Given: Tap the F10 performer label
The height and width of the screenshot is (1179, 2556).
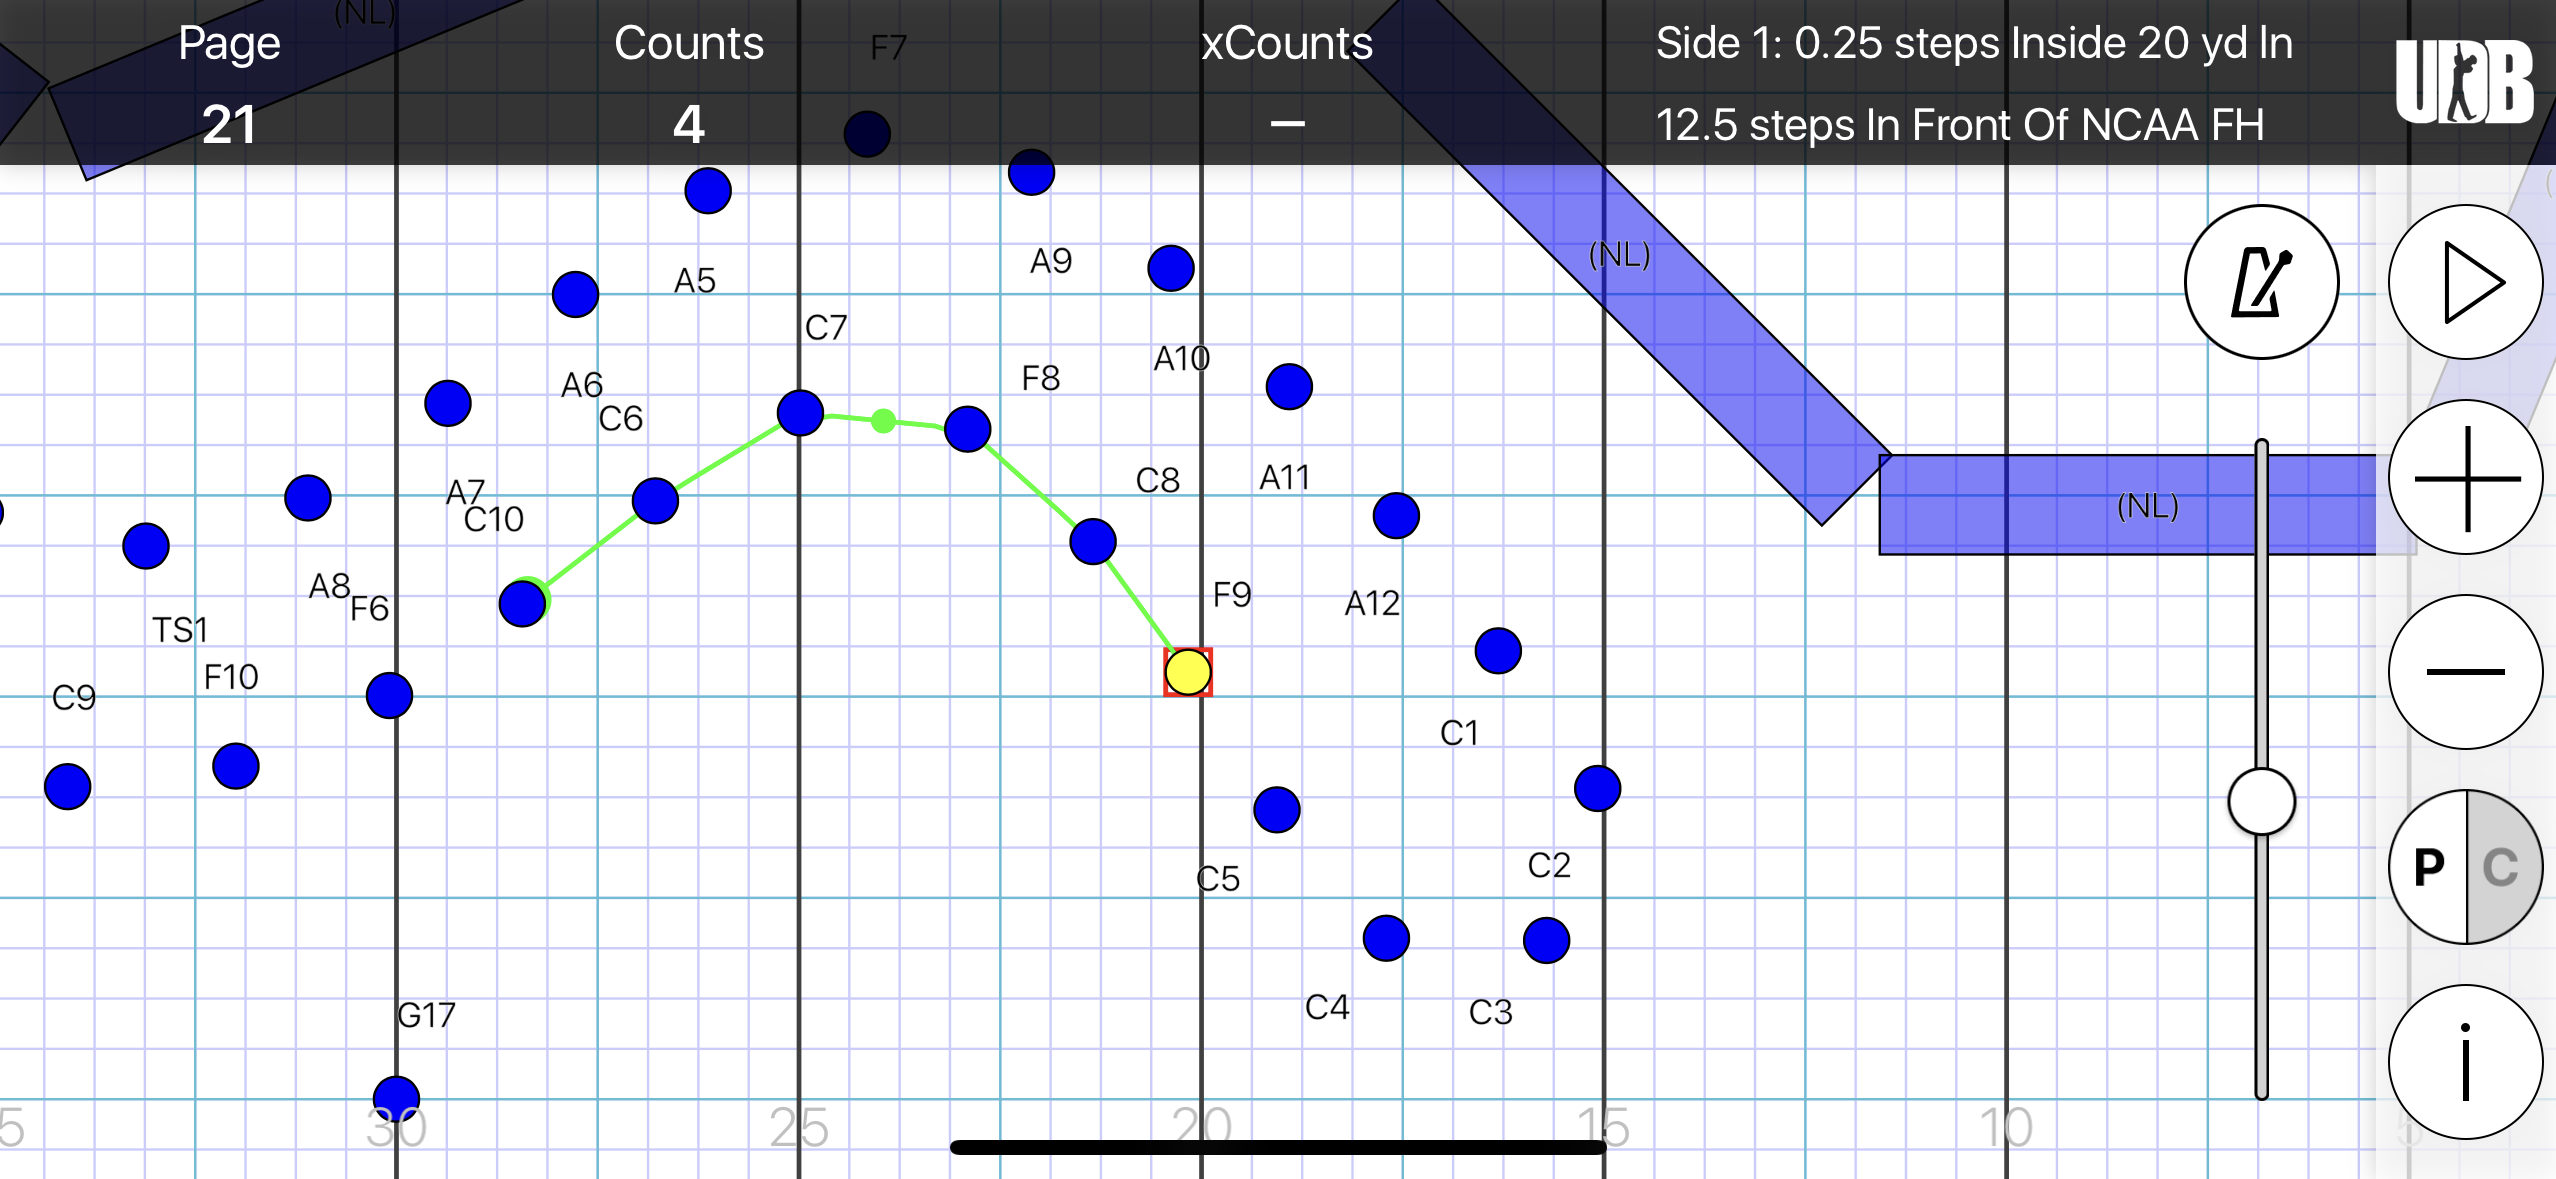Looking at the screenshot, I should [x=231, y=678].
